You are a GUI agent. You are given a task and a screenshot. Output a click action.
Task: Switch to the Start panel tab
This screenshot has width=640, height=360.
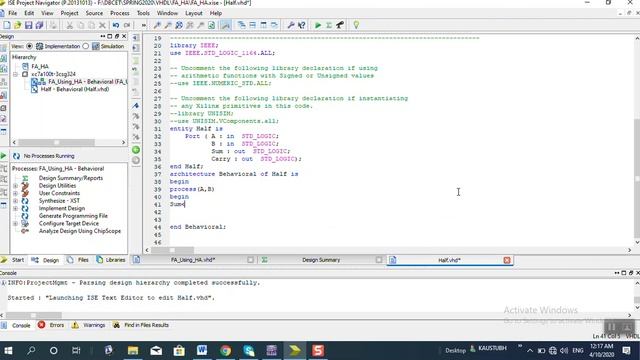pos(13,260)
